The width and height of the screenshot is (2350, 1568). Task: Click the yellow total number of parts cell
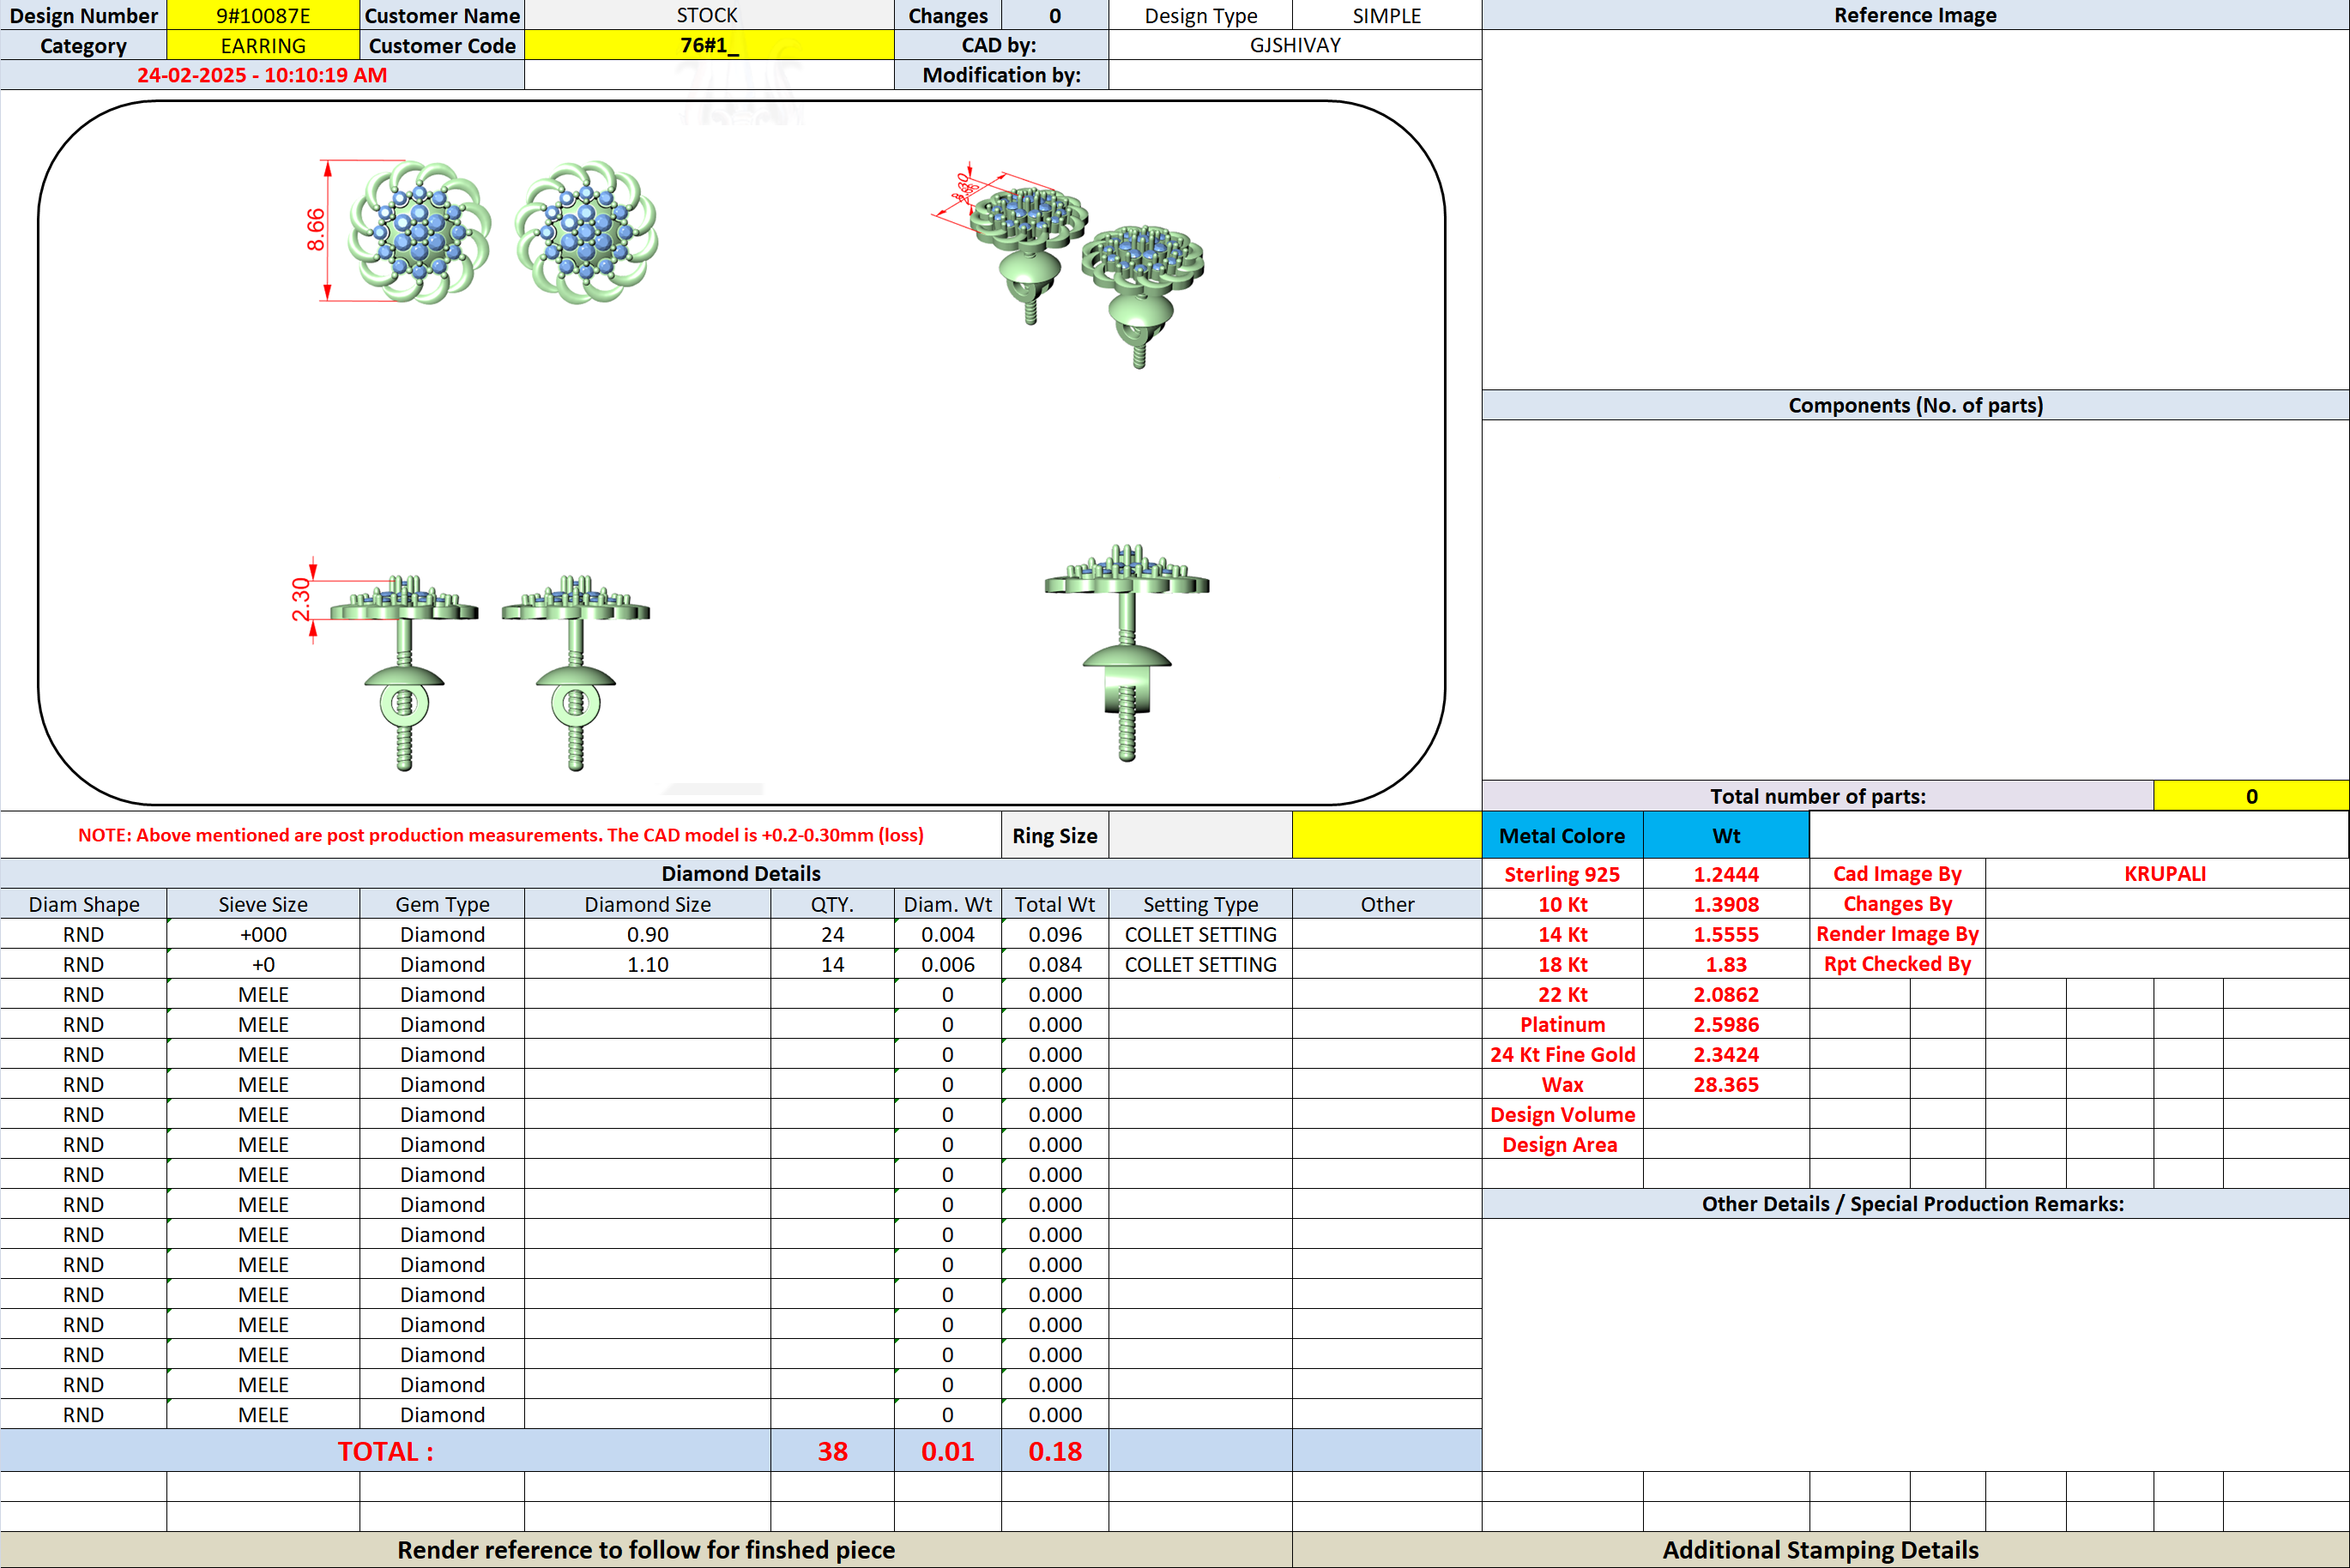tap(2251, 796)
